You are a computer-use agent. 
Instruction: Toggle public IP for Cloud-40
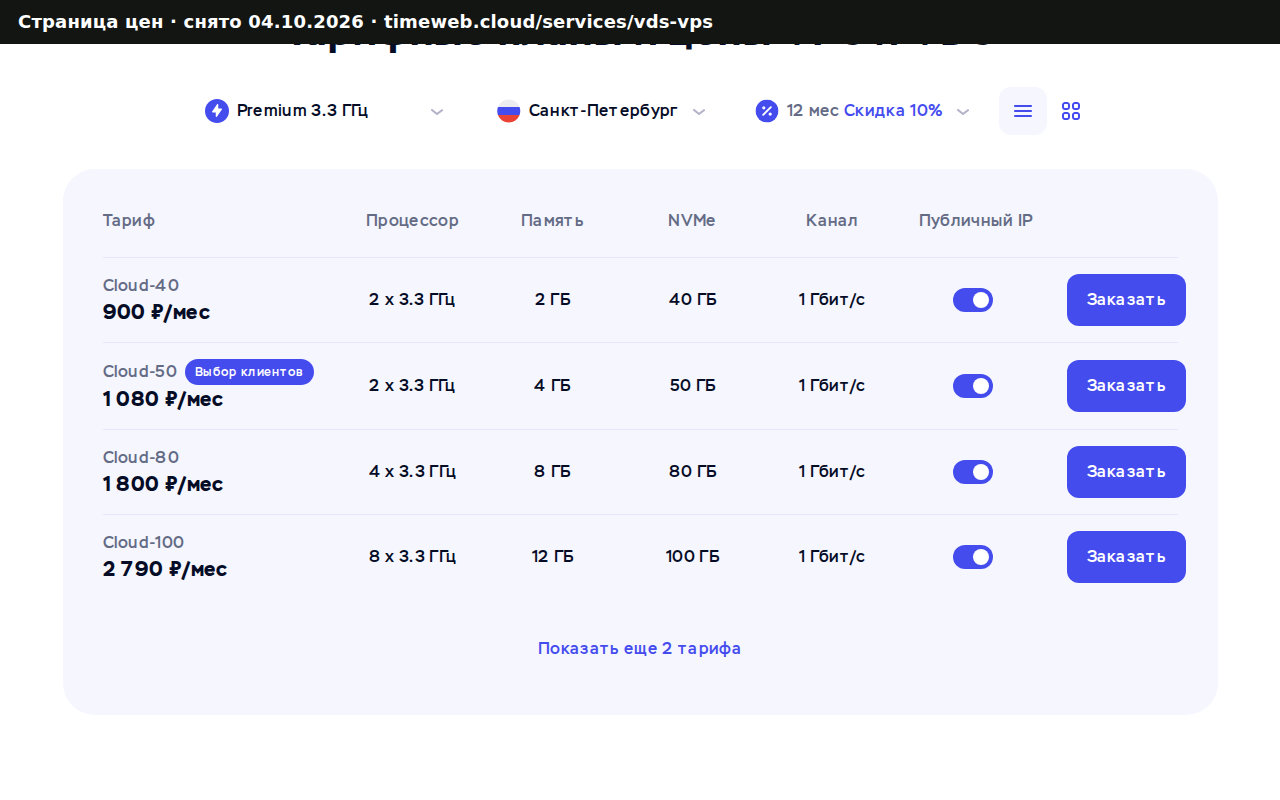tap(973, 300)
